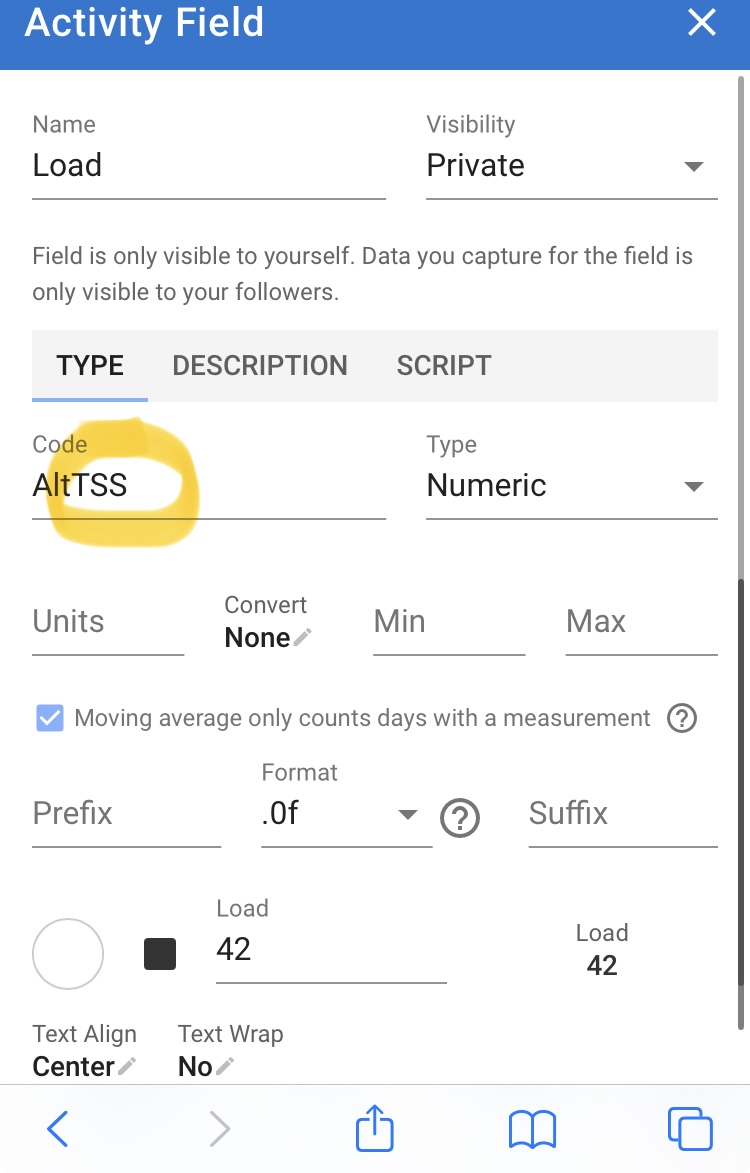Screen dimensions: 750x1173
Task: Switch to the DESCRIPTION tab
Action: click(x=259, y=366)
